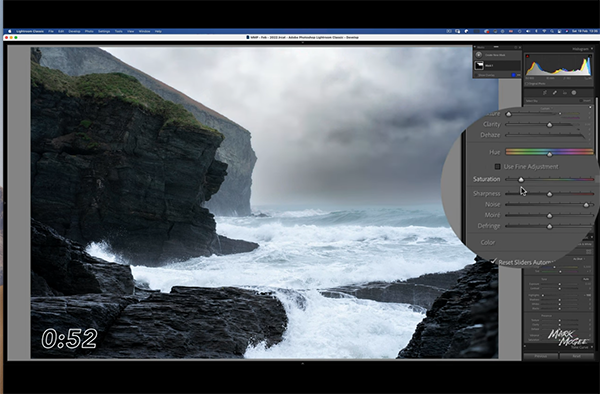
Task: Select the Crop tool icon under histogram
Action: (x=545, y=93)
